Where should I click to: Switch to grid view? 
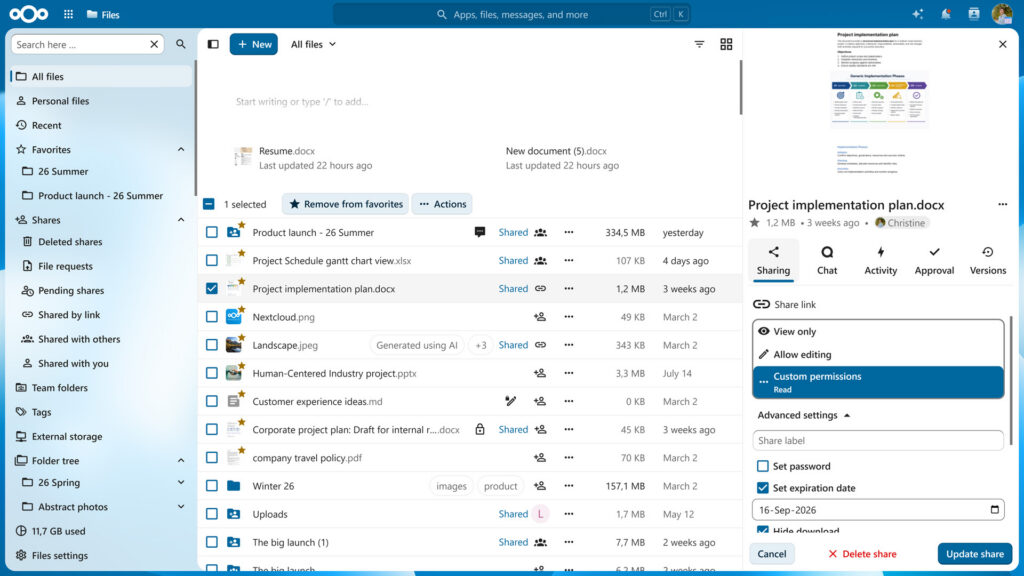tap(726, 44)
